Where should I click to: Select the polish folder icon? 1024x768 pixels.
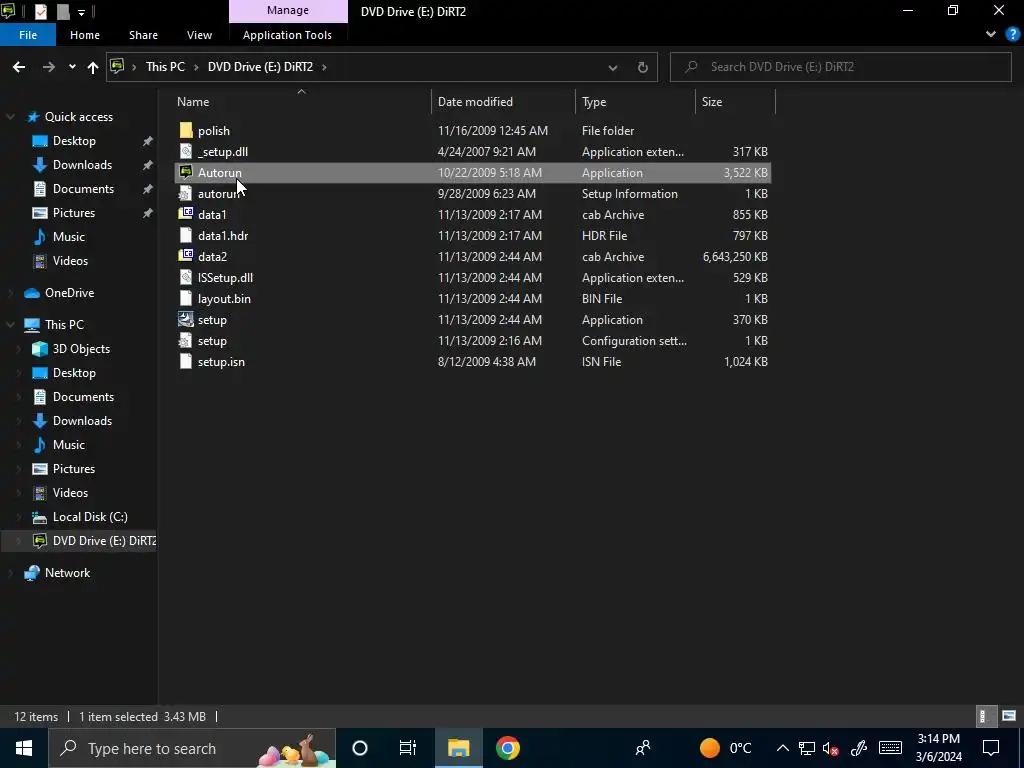[x=186, y=131]
